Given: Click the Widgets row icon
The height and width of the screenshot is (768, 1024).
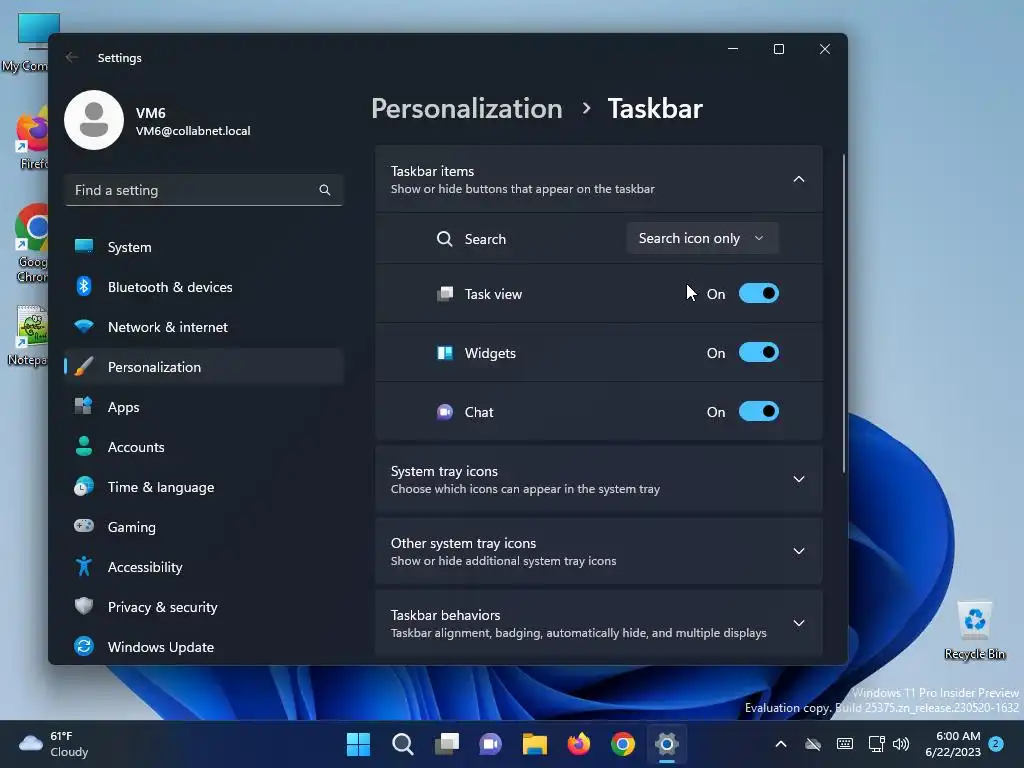Looking at the screenshot, I should click(445, 353).
